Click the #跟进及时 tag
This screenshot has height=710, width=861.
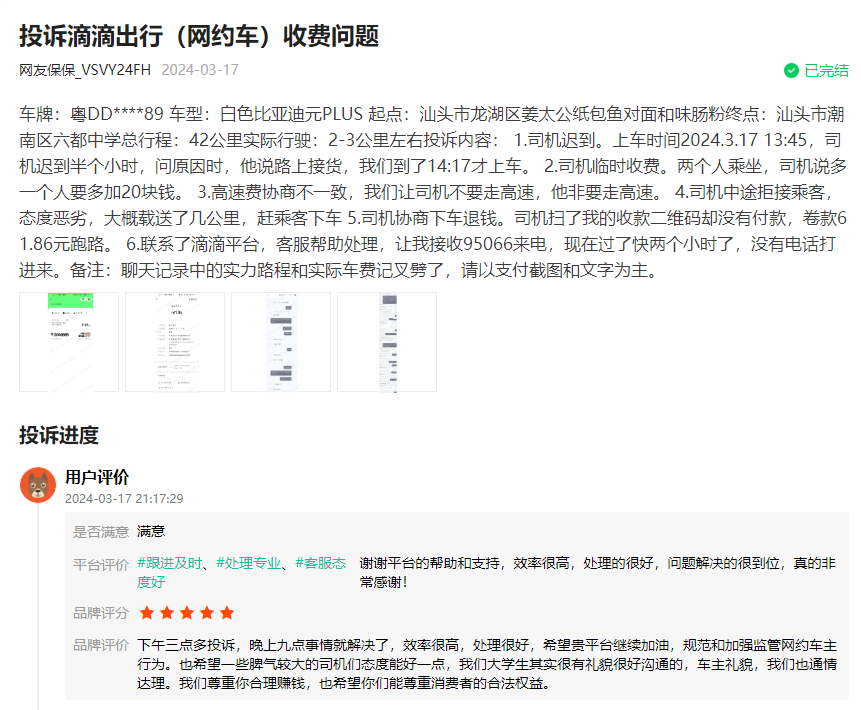point(169,563)
